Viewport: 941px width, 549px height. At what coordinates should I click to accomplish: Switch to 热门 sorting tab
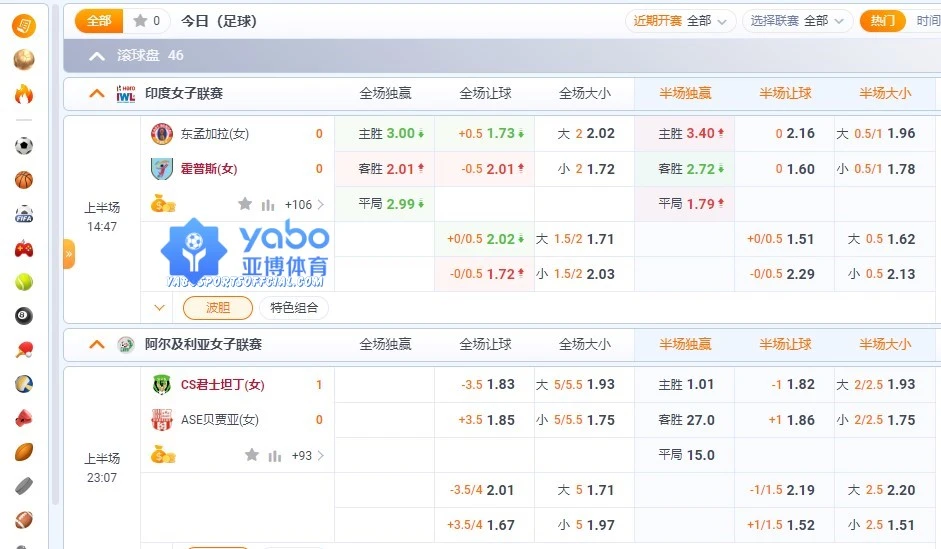click(882, 21)
